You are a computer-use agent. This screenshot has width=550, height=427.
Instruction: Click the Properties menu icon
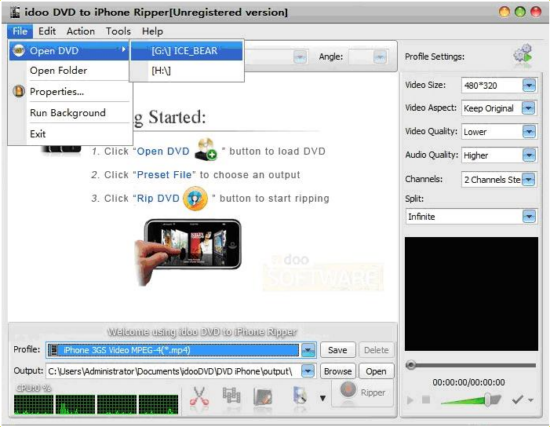[x=19, y=92]
